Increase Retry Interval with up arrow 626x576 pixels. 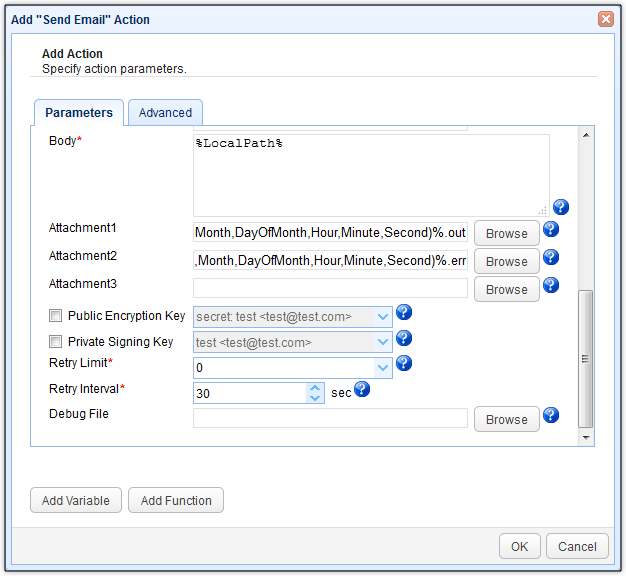(316, 388)
